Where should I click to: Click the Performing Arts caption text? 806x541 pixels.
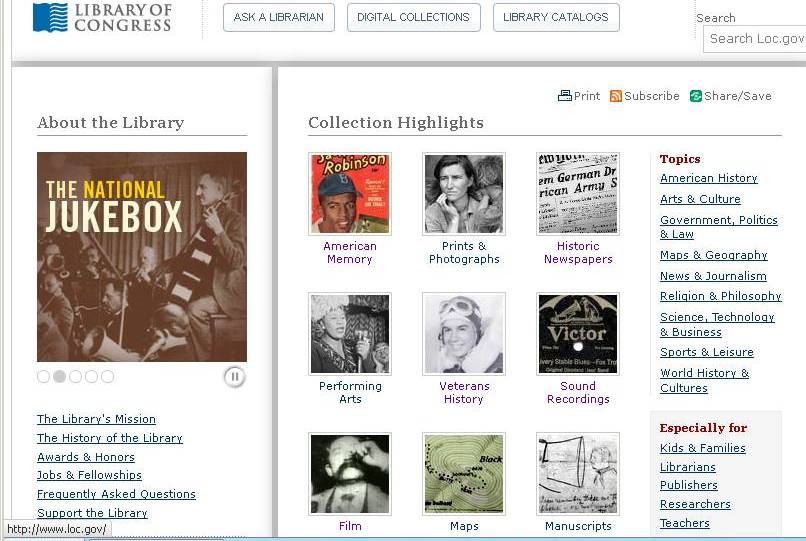[x=350, y=392]
